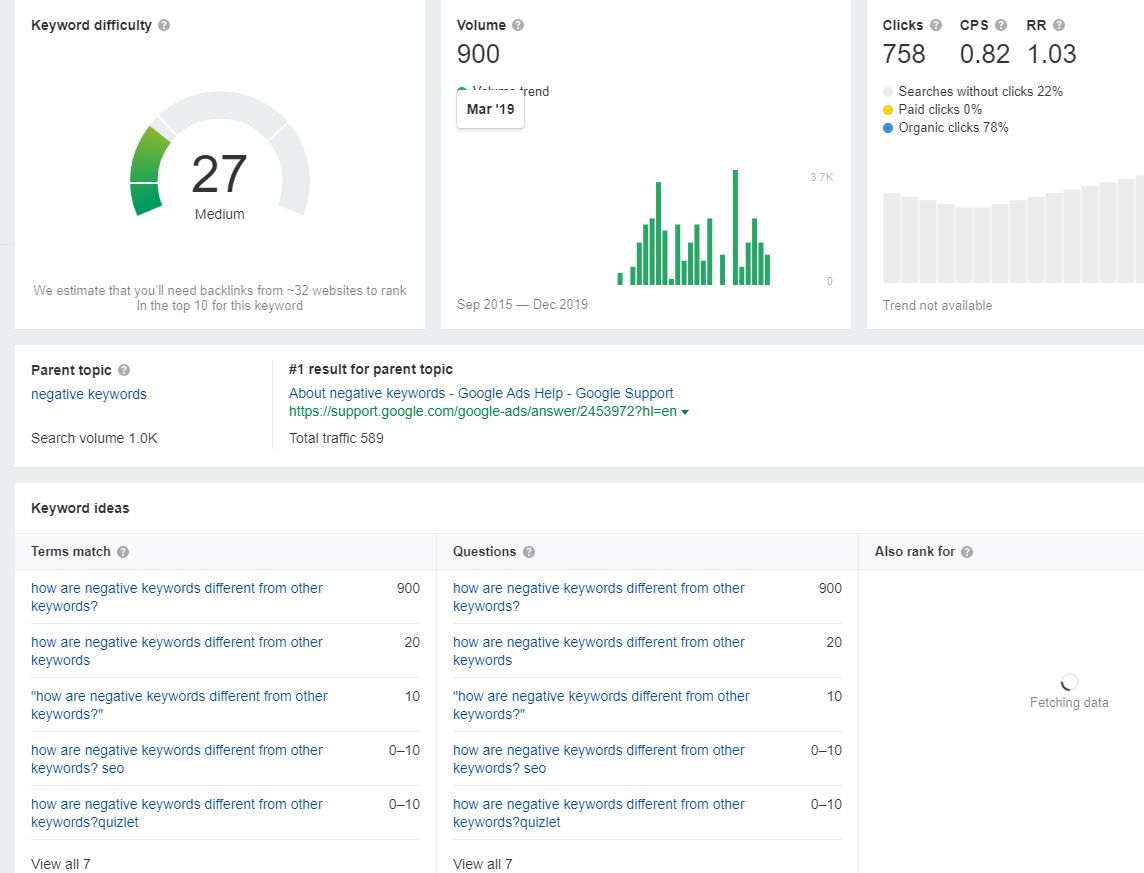Click View all 7 under Questions
Screen dimensions: 1144x873
point(482,864)
